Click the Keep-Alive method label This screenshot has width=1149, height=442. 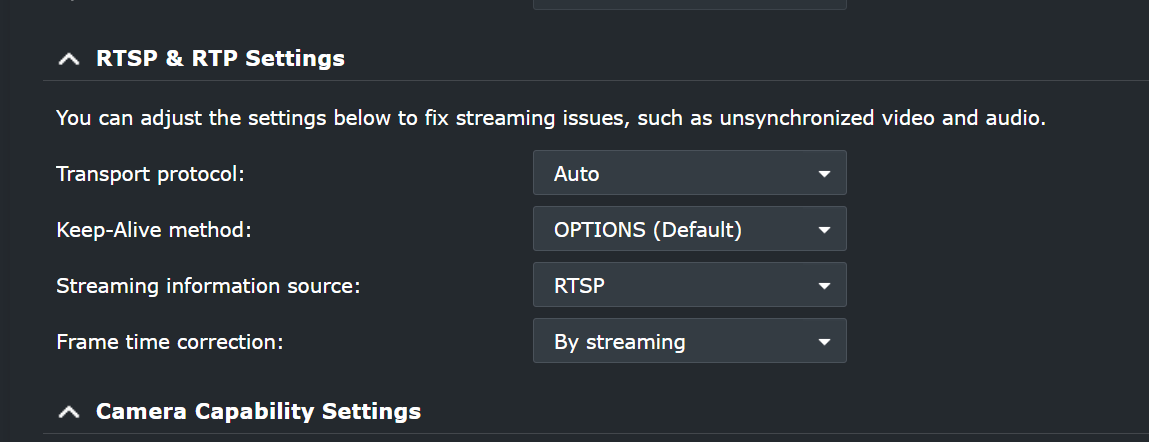[x=154, y=229]
